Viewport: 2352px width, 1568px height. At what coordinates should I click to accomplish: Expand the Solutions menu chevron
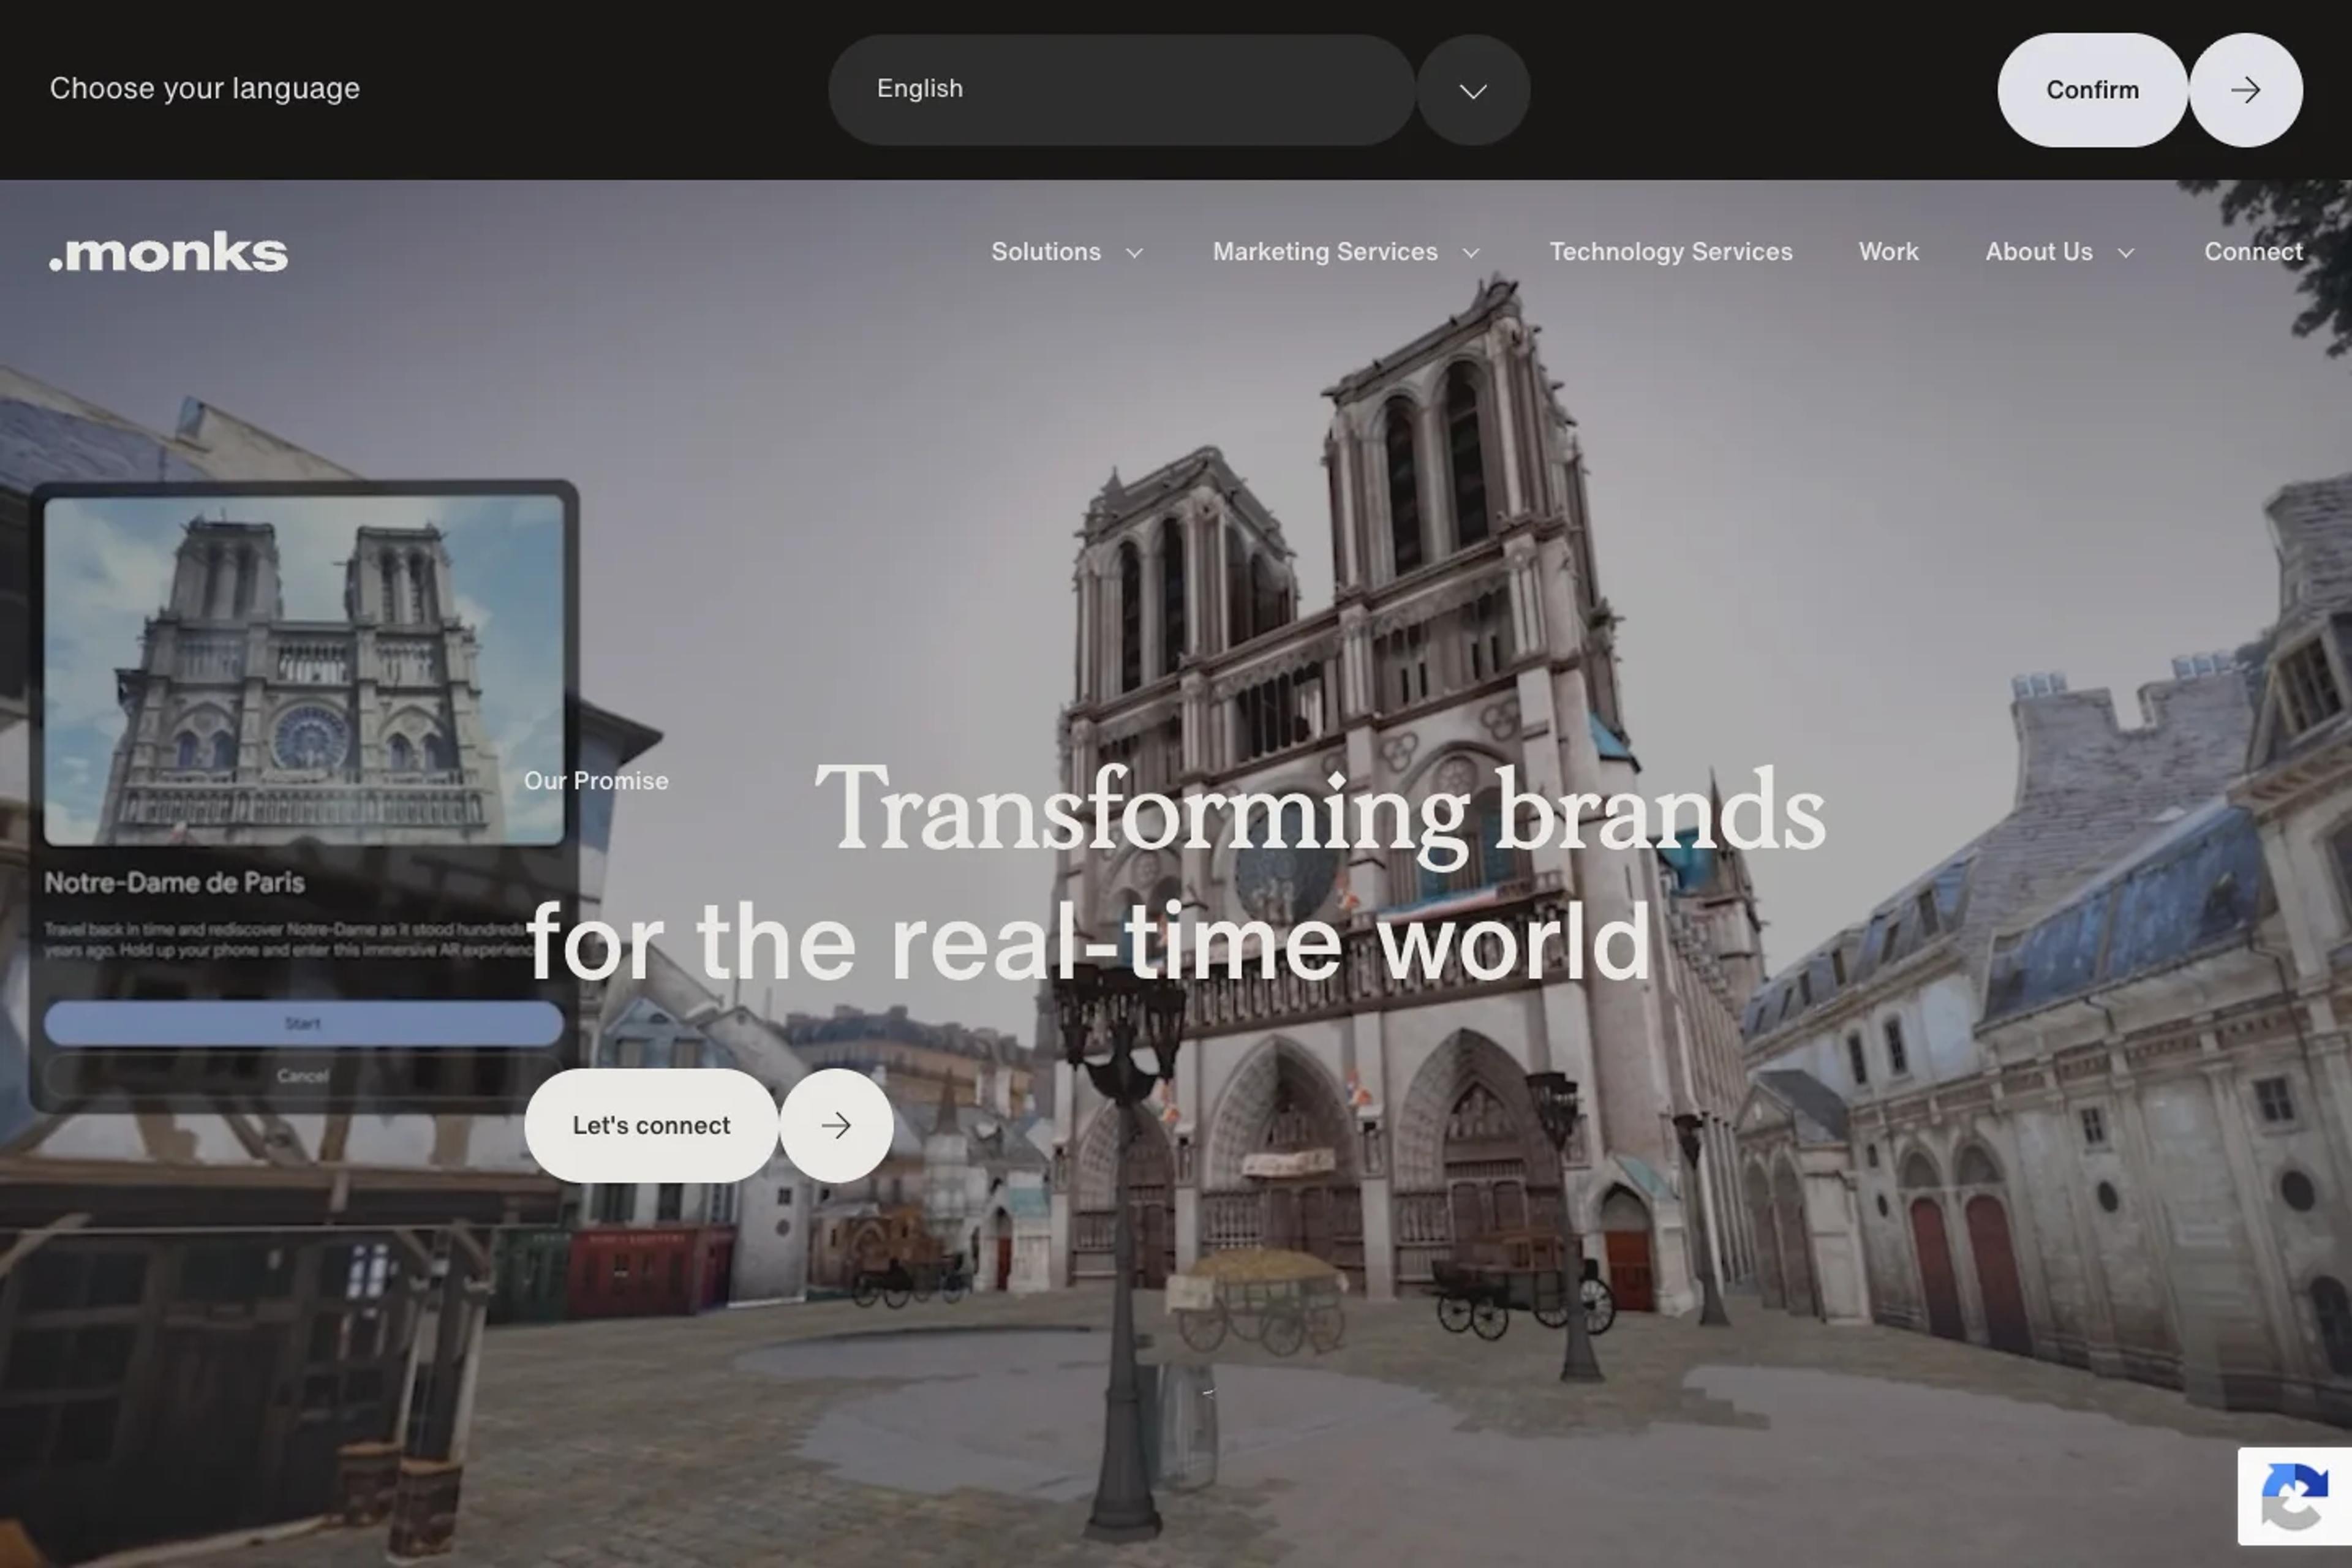(1134, 253)
